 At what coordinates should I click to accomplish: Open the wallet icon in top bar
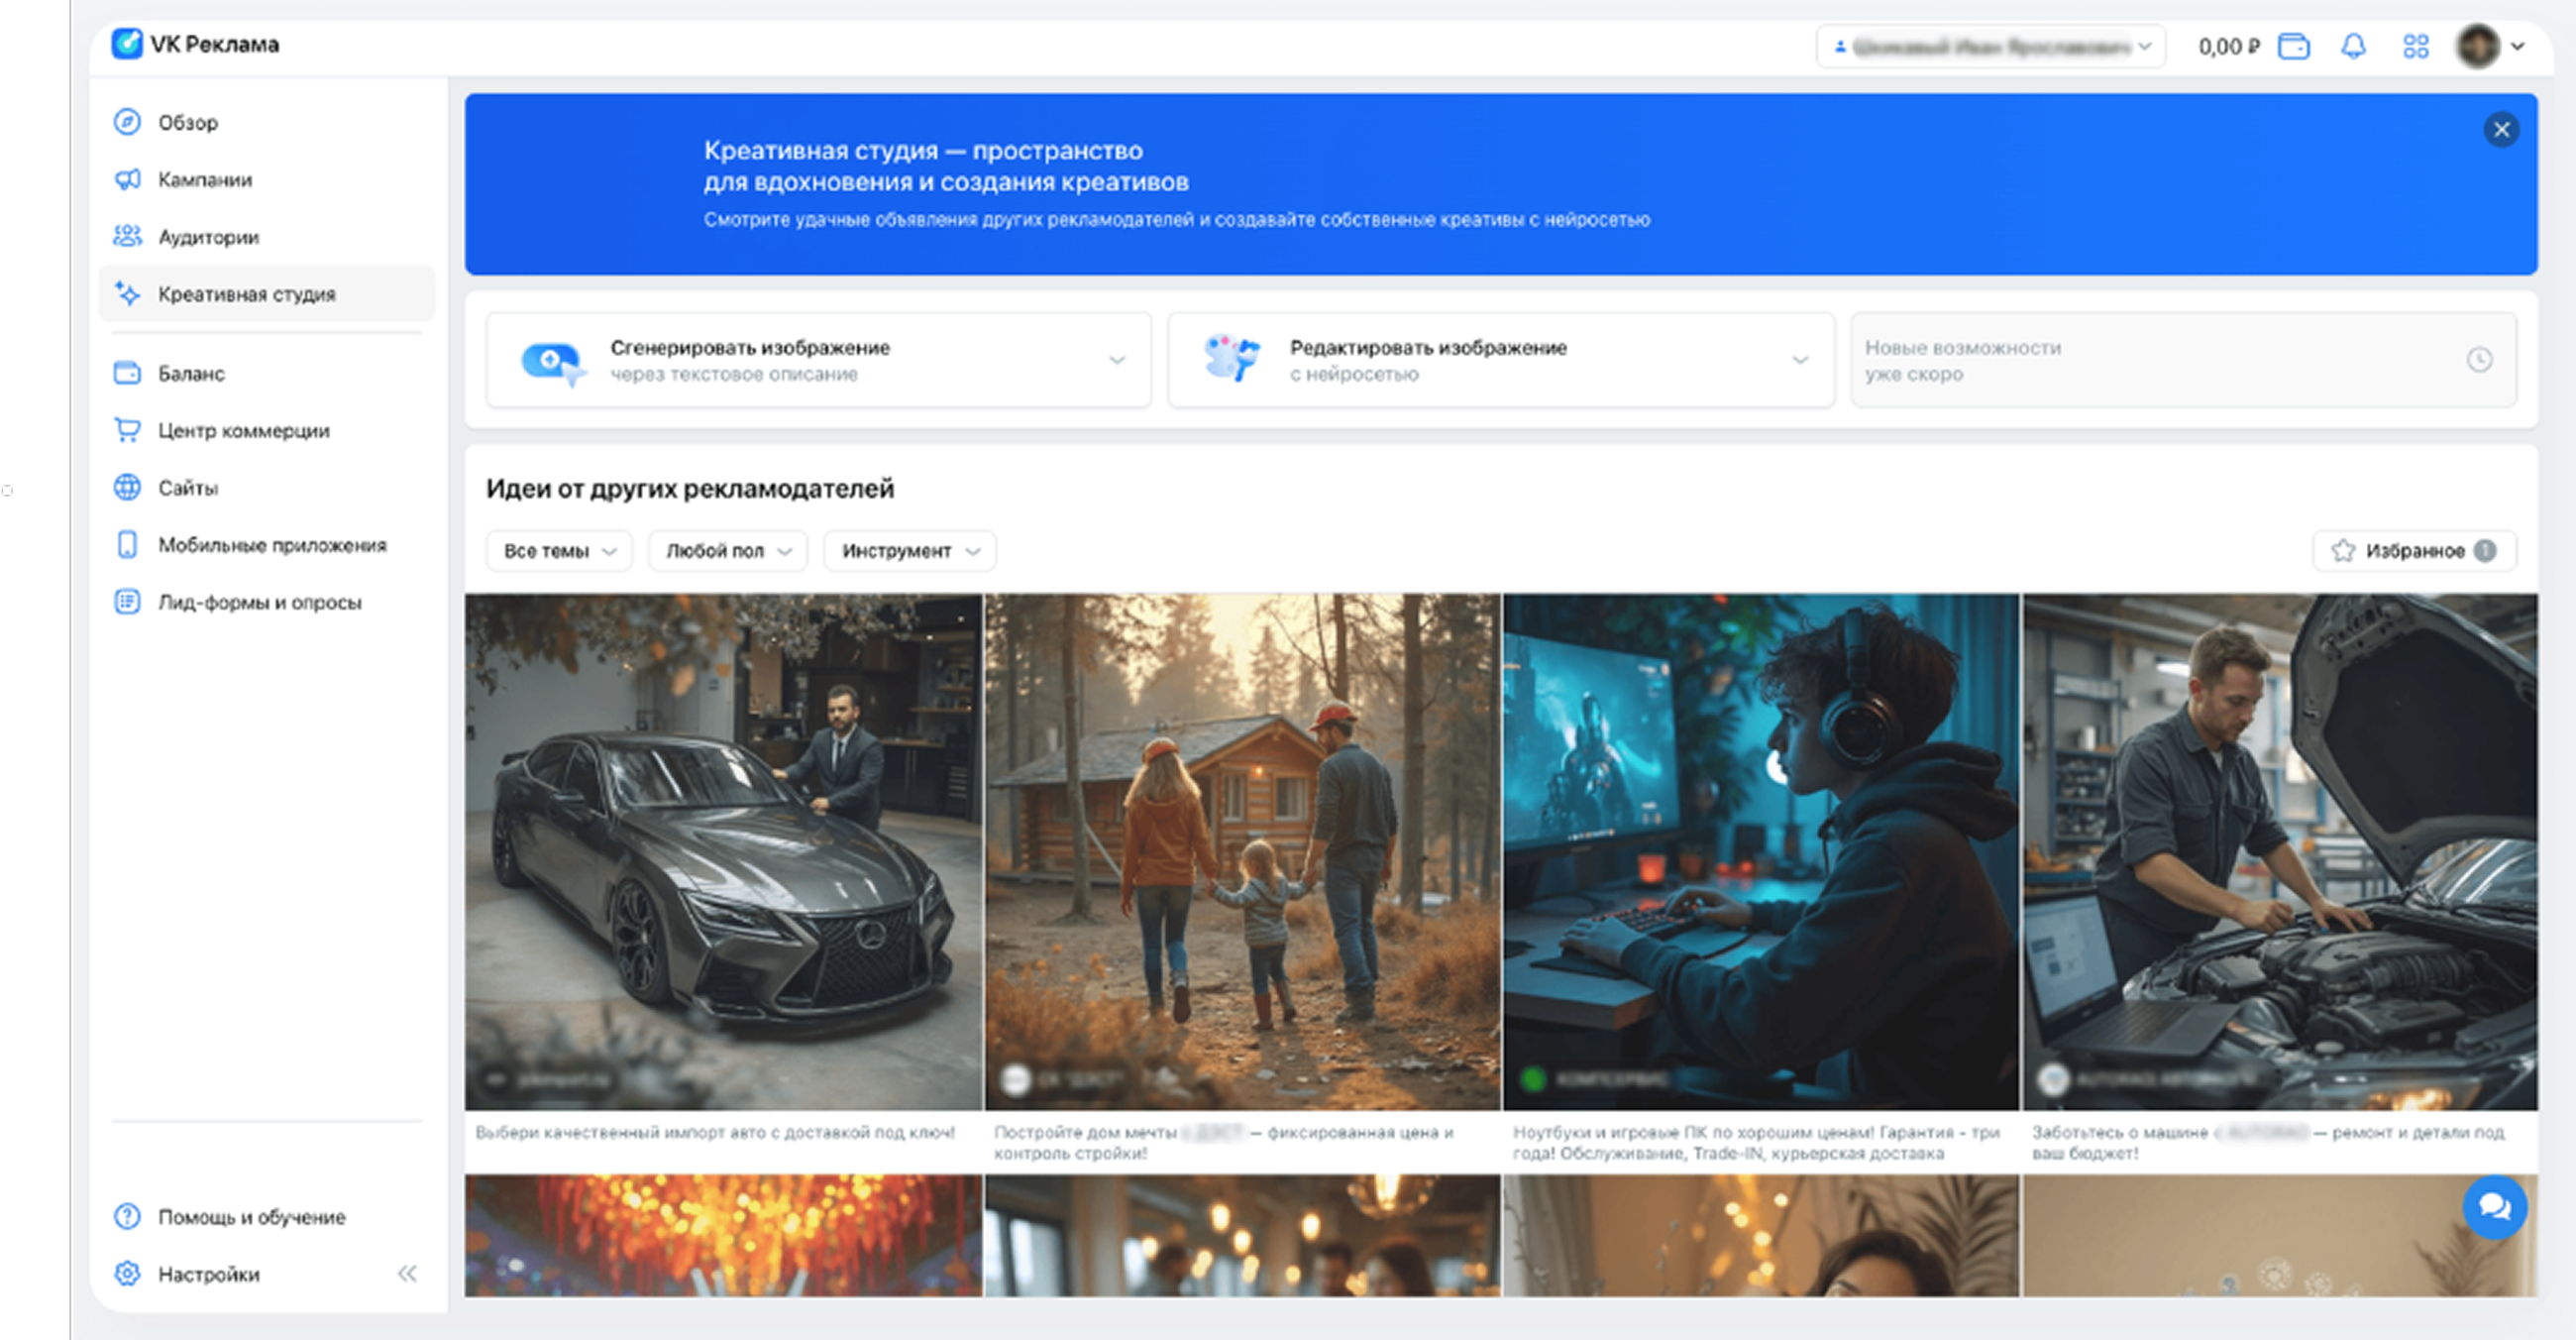(x=2294, y=46)
